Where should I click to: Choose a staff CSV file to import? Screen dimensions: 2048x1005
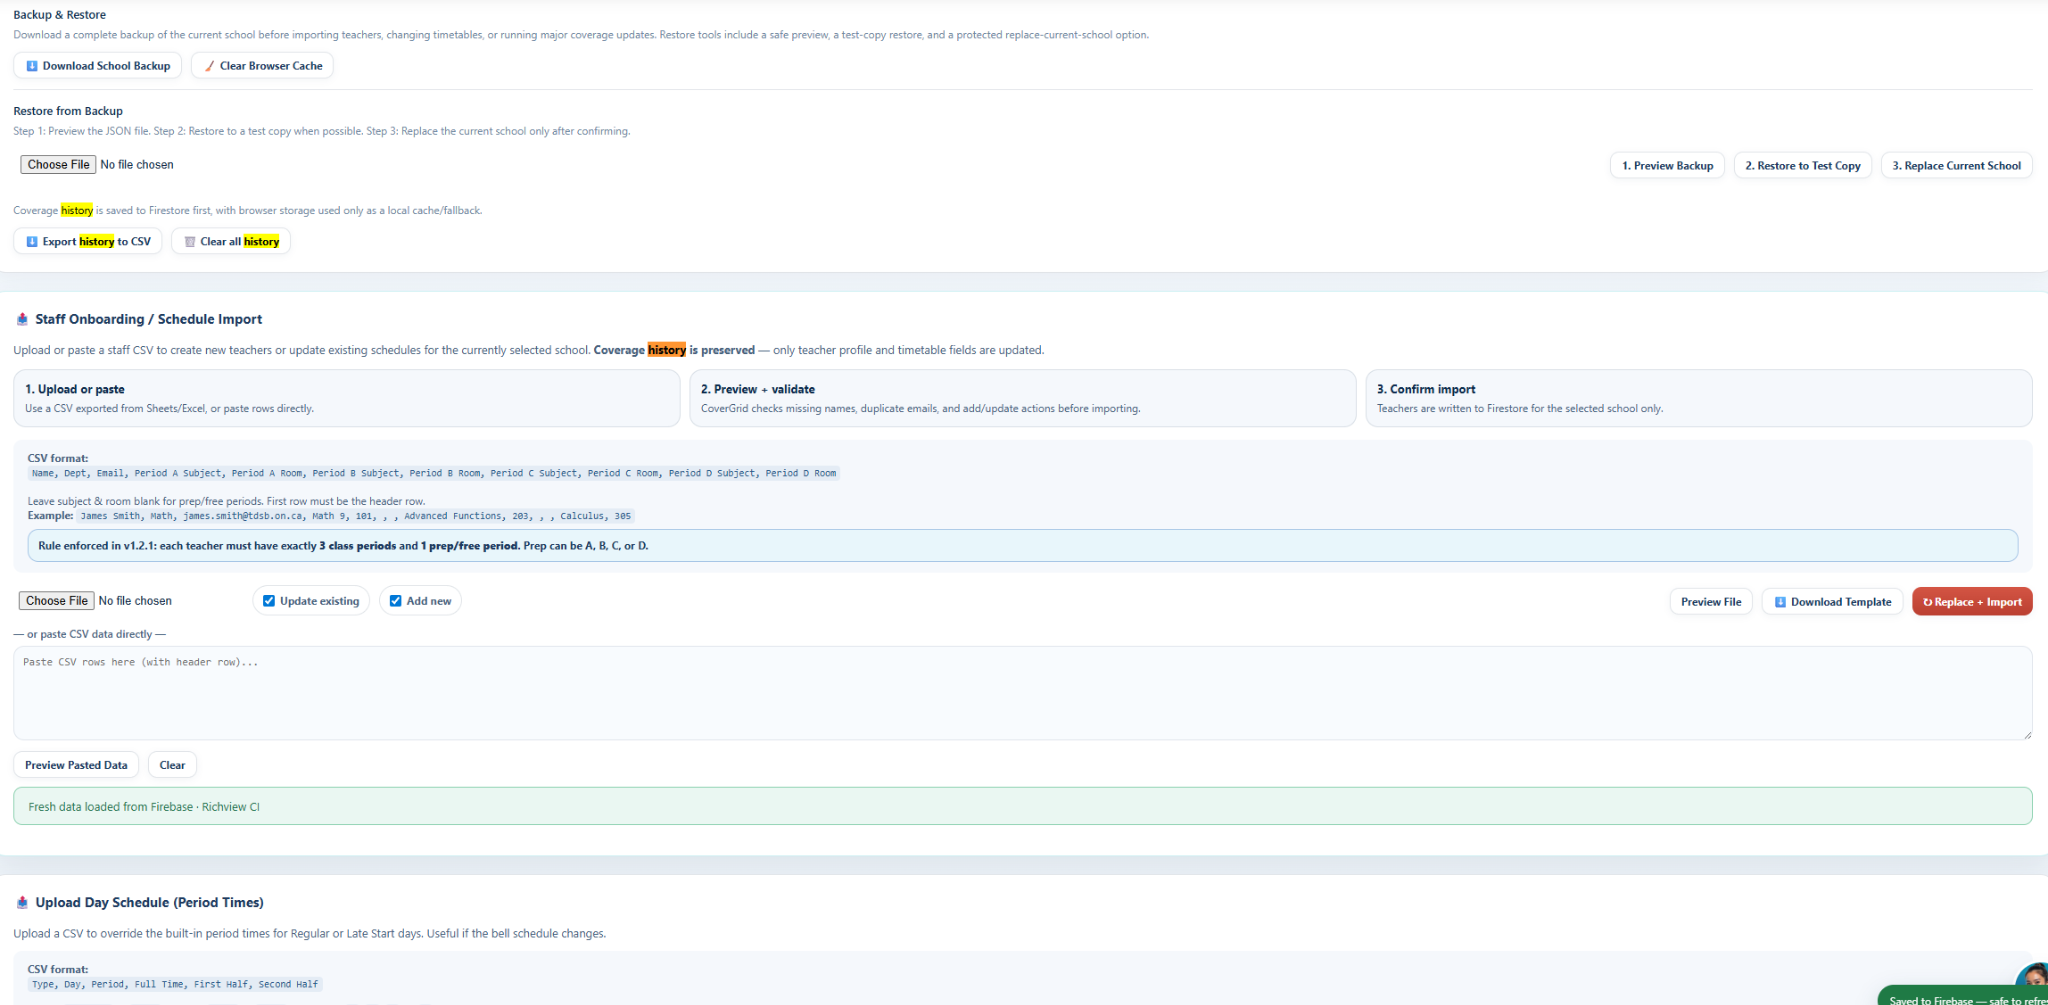[56, 601]
